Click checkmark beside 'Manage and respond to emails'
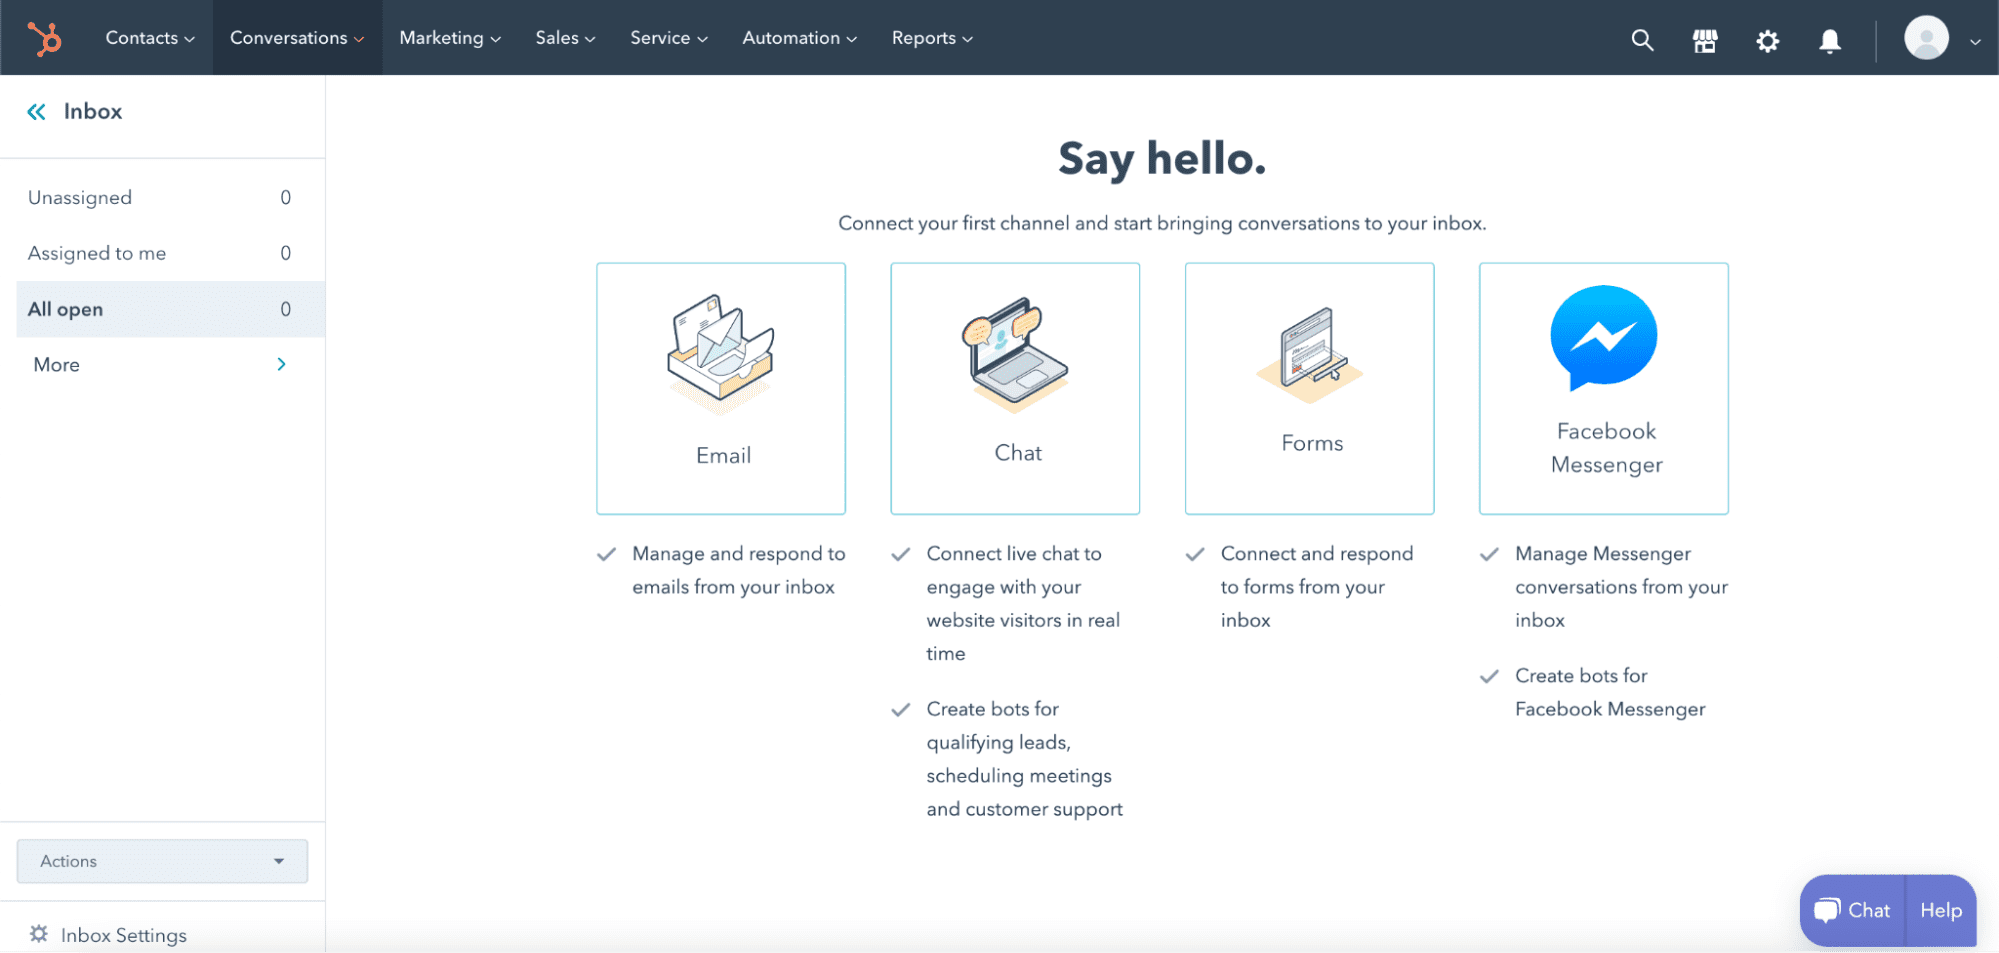The height and width of the screenshot is (953, 1999). [606, 554]
